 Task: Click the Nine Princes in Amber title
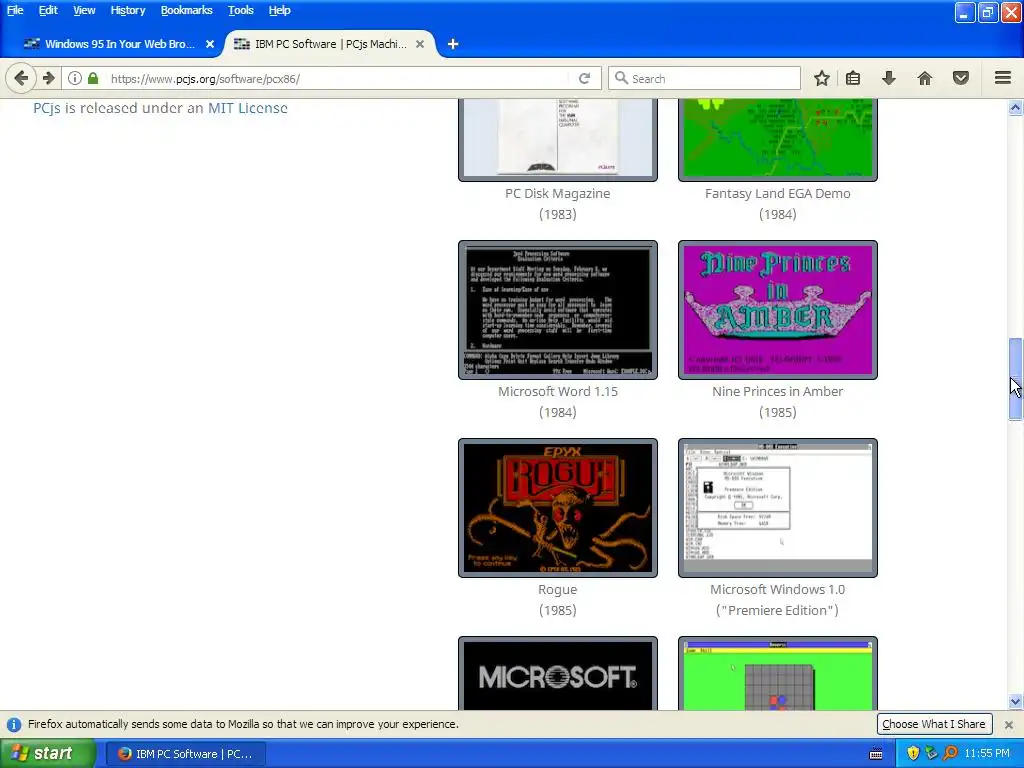click(778, 391)
